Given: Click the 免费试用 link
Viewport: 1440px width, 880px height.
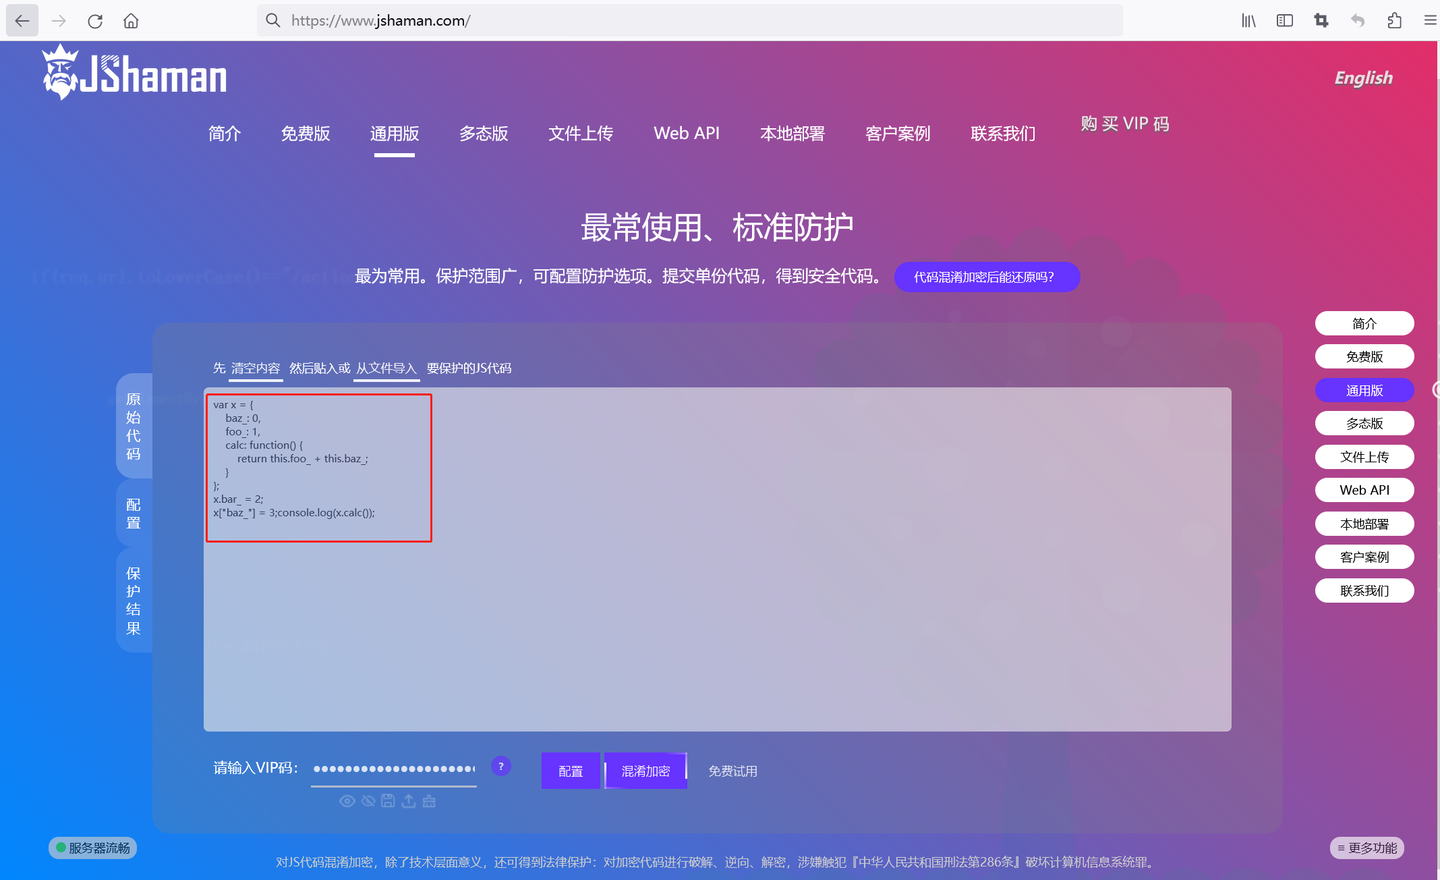Looking at the screenshot, I should [x=732, y=770].
